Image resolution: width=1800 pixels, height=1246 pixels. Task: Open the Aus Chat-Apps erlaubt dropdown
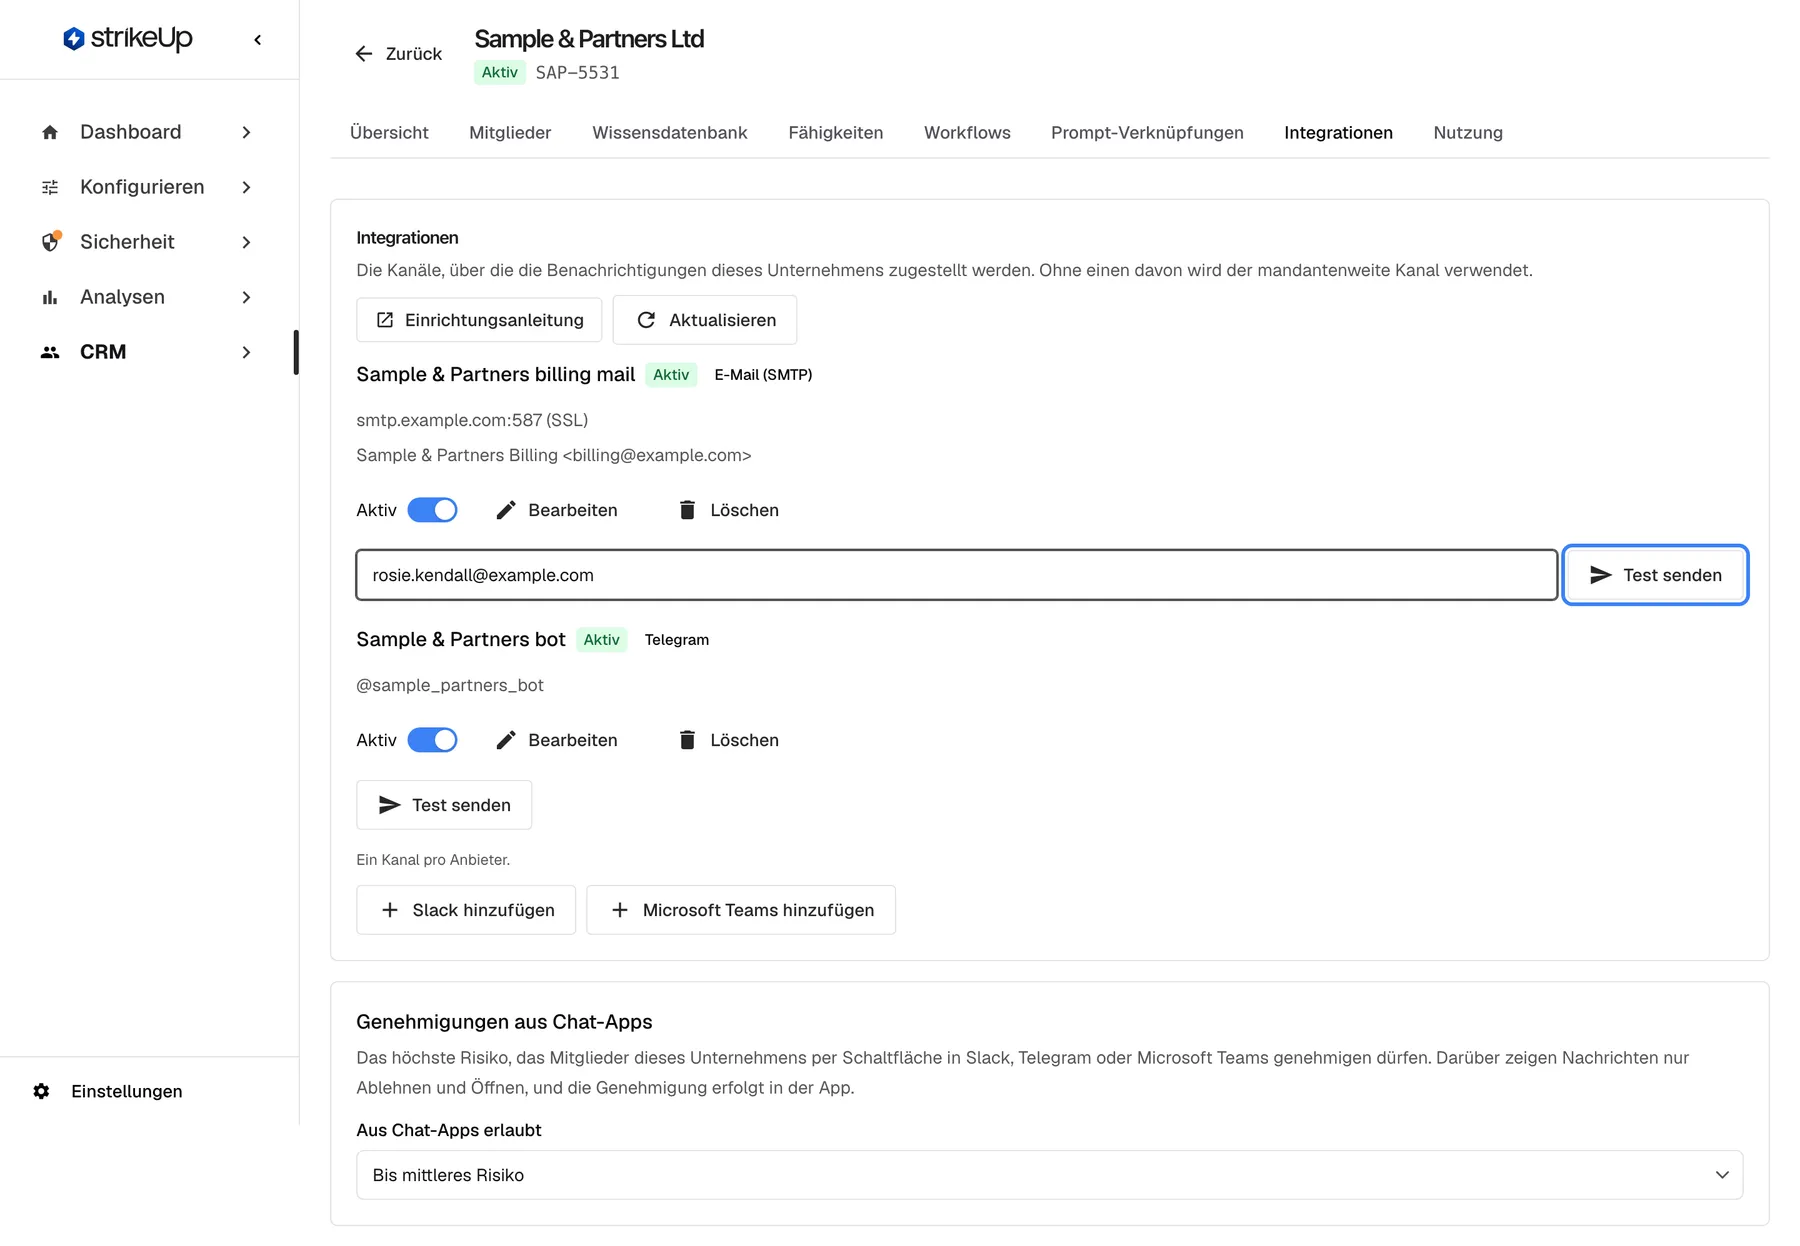tap(1049, 1175)
